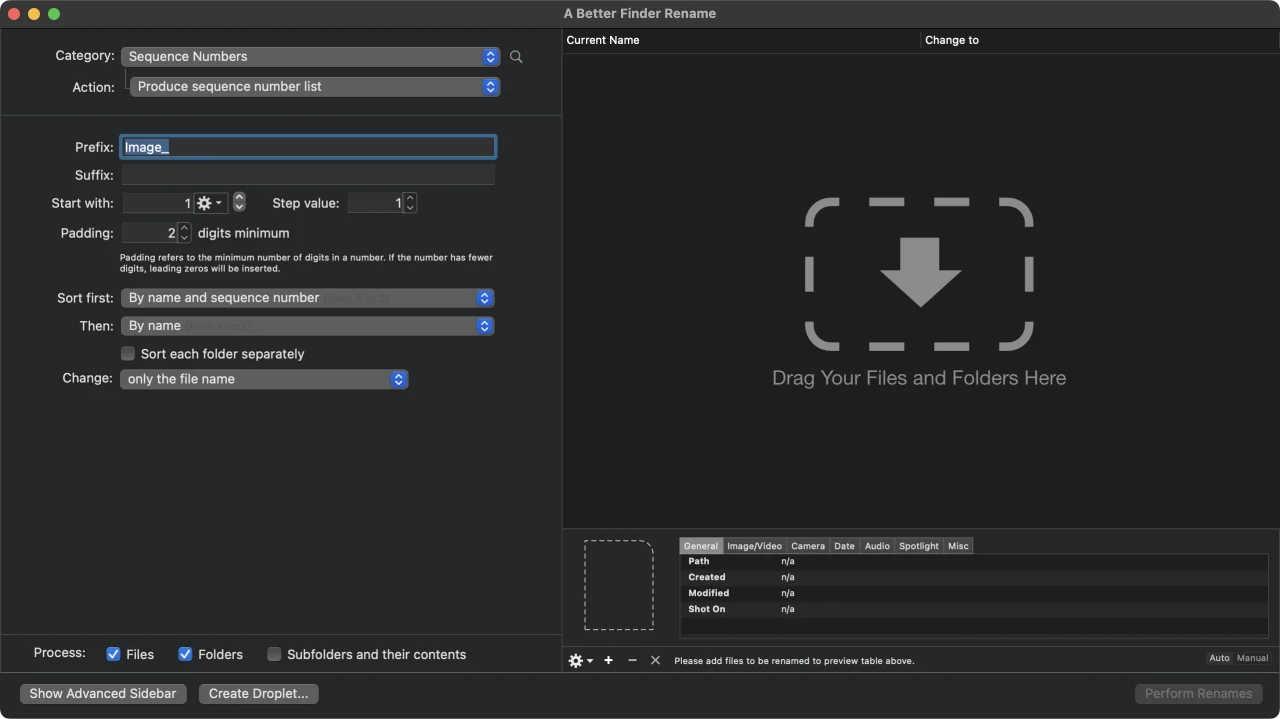This screenshot has width=1280, height=719.
Task: Open the gear actions menu under the preview table
Action: (580, 660)
